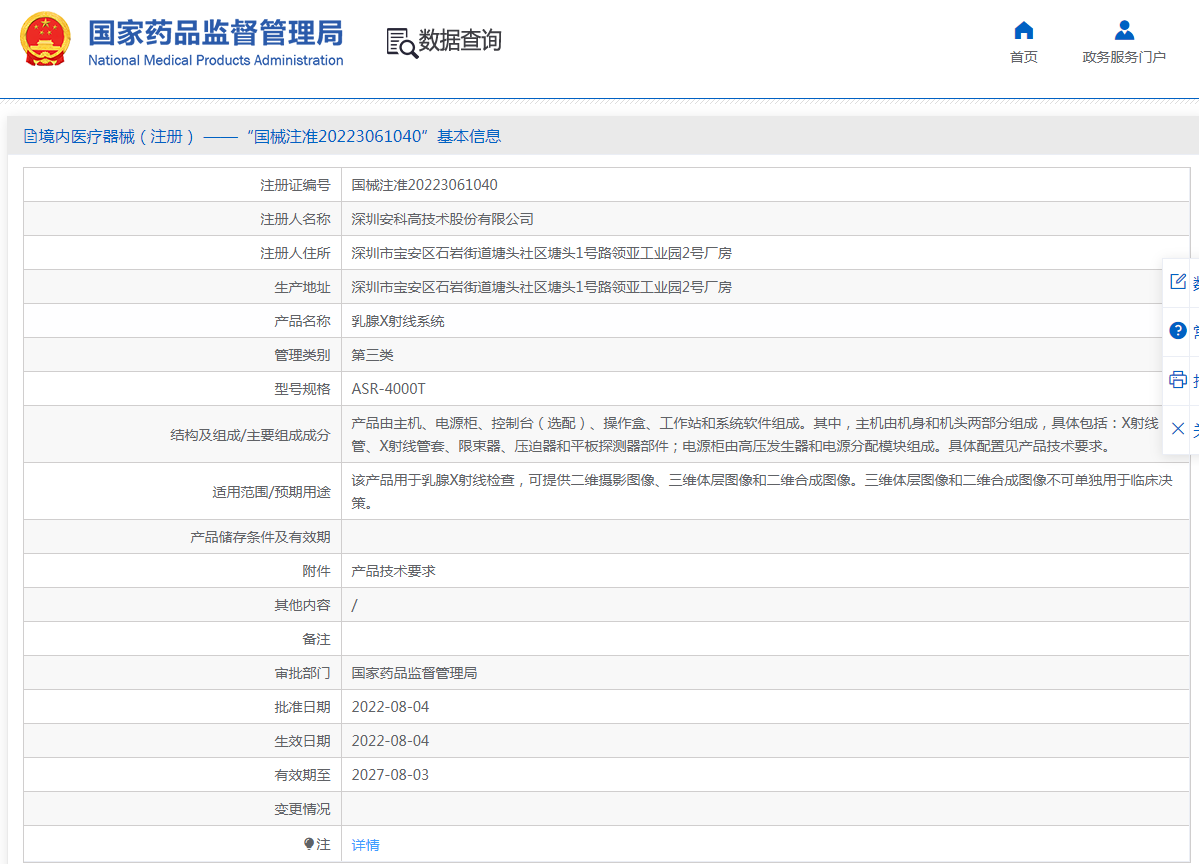Click the 审批部门 label
The height and width of the screenshot is (864, 1199).
click(302, 673)
